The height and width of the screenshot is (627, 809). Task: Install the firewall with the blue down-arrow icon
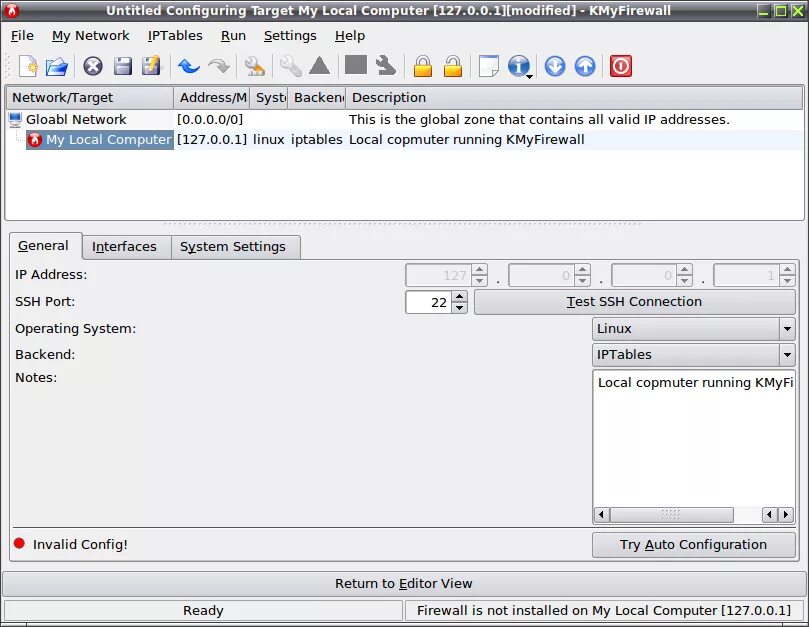click(556, 66)
